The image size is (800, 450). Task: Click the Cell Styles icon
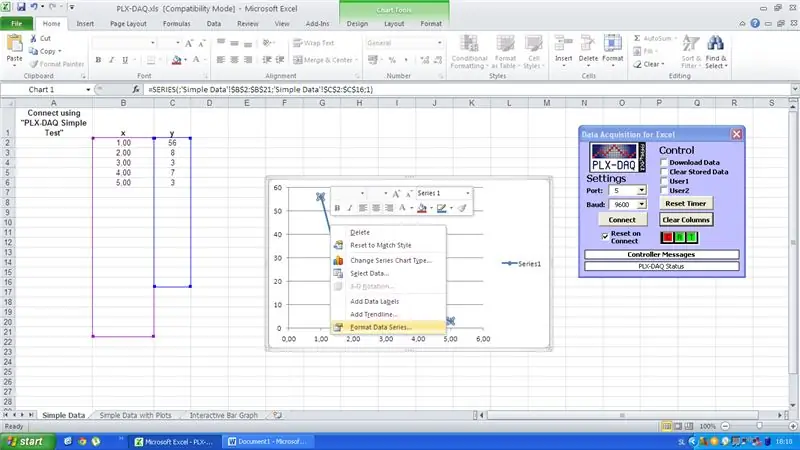tap(534, 44)
